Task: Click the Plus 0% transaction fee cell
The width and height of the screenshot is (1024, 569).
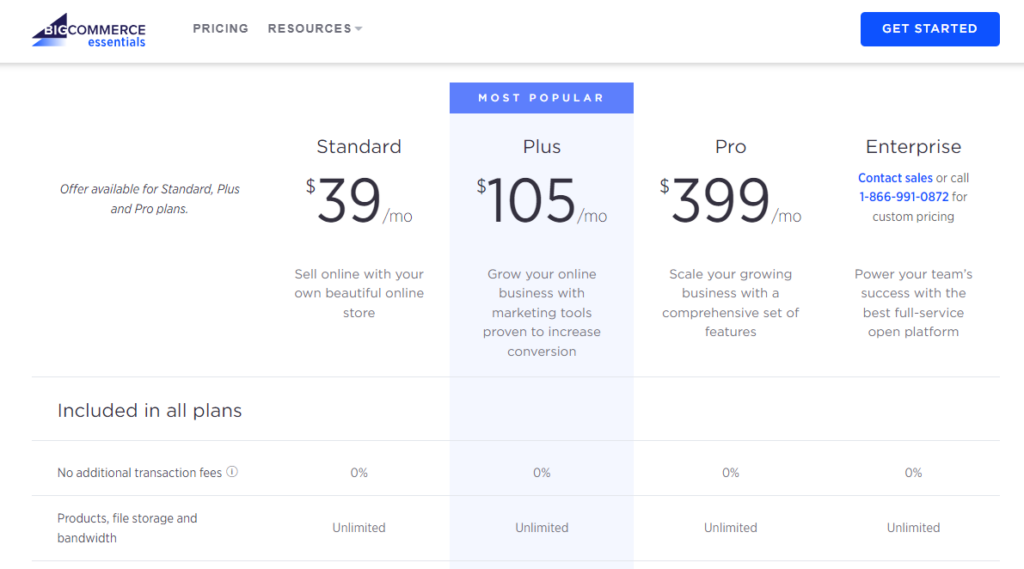Action: 541,472
